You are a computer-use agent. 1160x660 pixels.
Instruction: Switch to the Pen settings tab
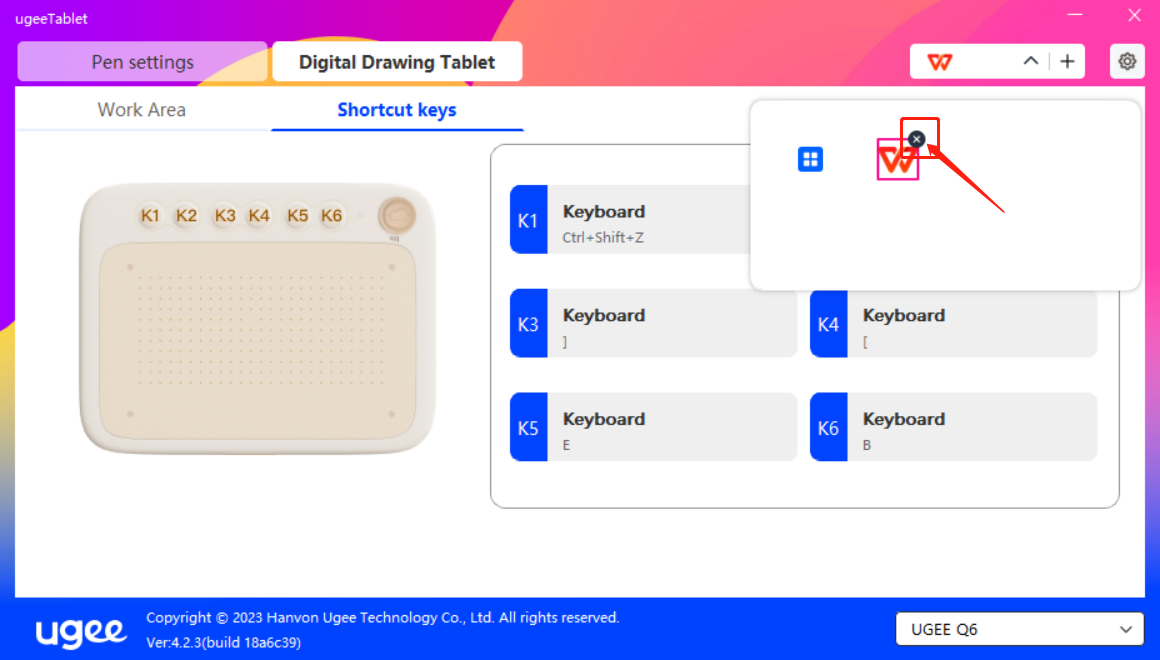point(142,62)
